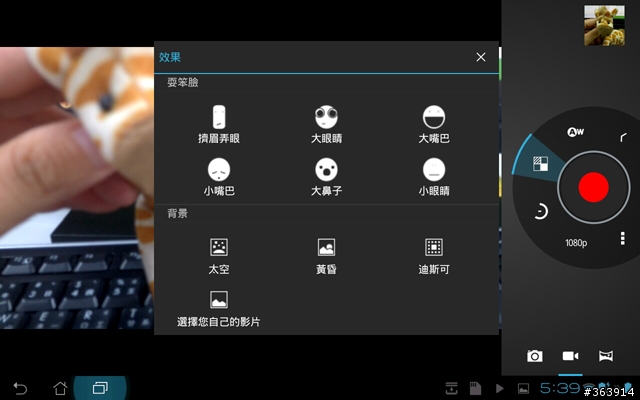
Task: Open the download notification icon
Action: (451, 388)
